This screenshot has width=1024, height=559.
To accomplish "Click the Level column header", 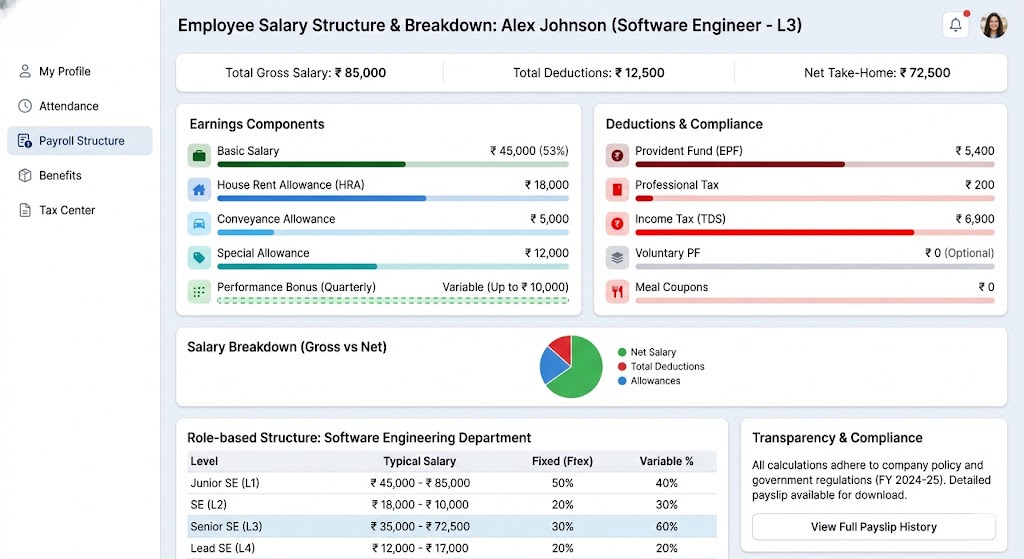I will pos(204,461).
